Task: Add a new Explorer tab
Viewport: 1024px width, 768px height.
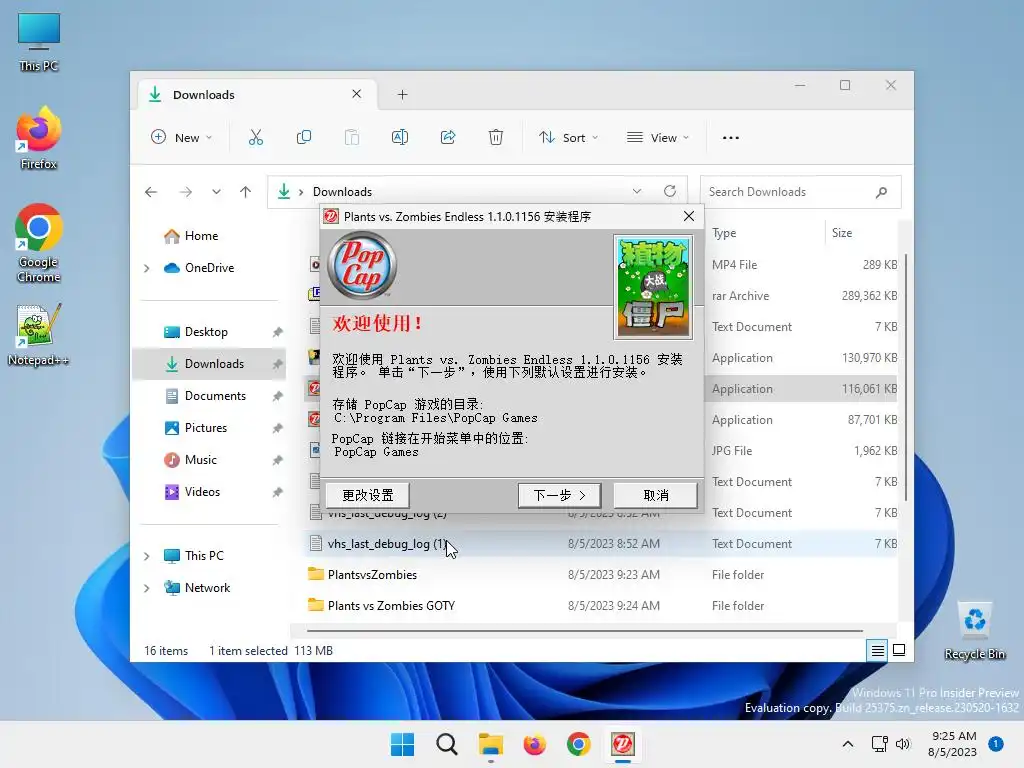Action: 402,95
